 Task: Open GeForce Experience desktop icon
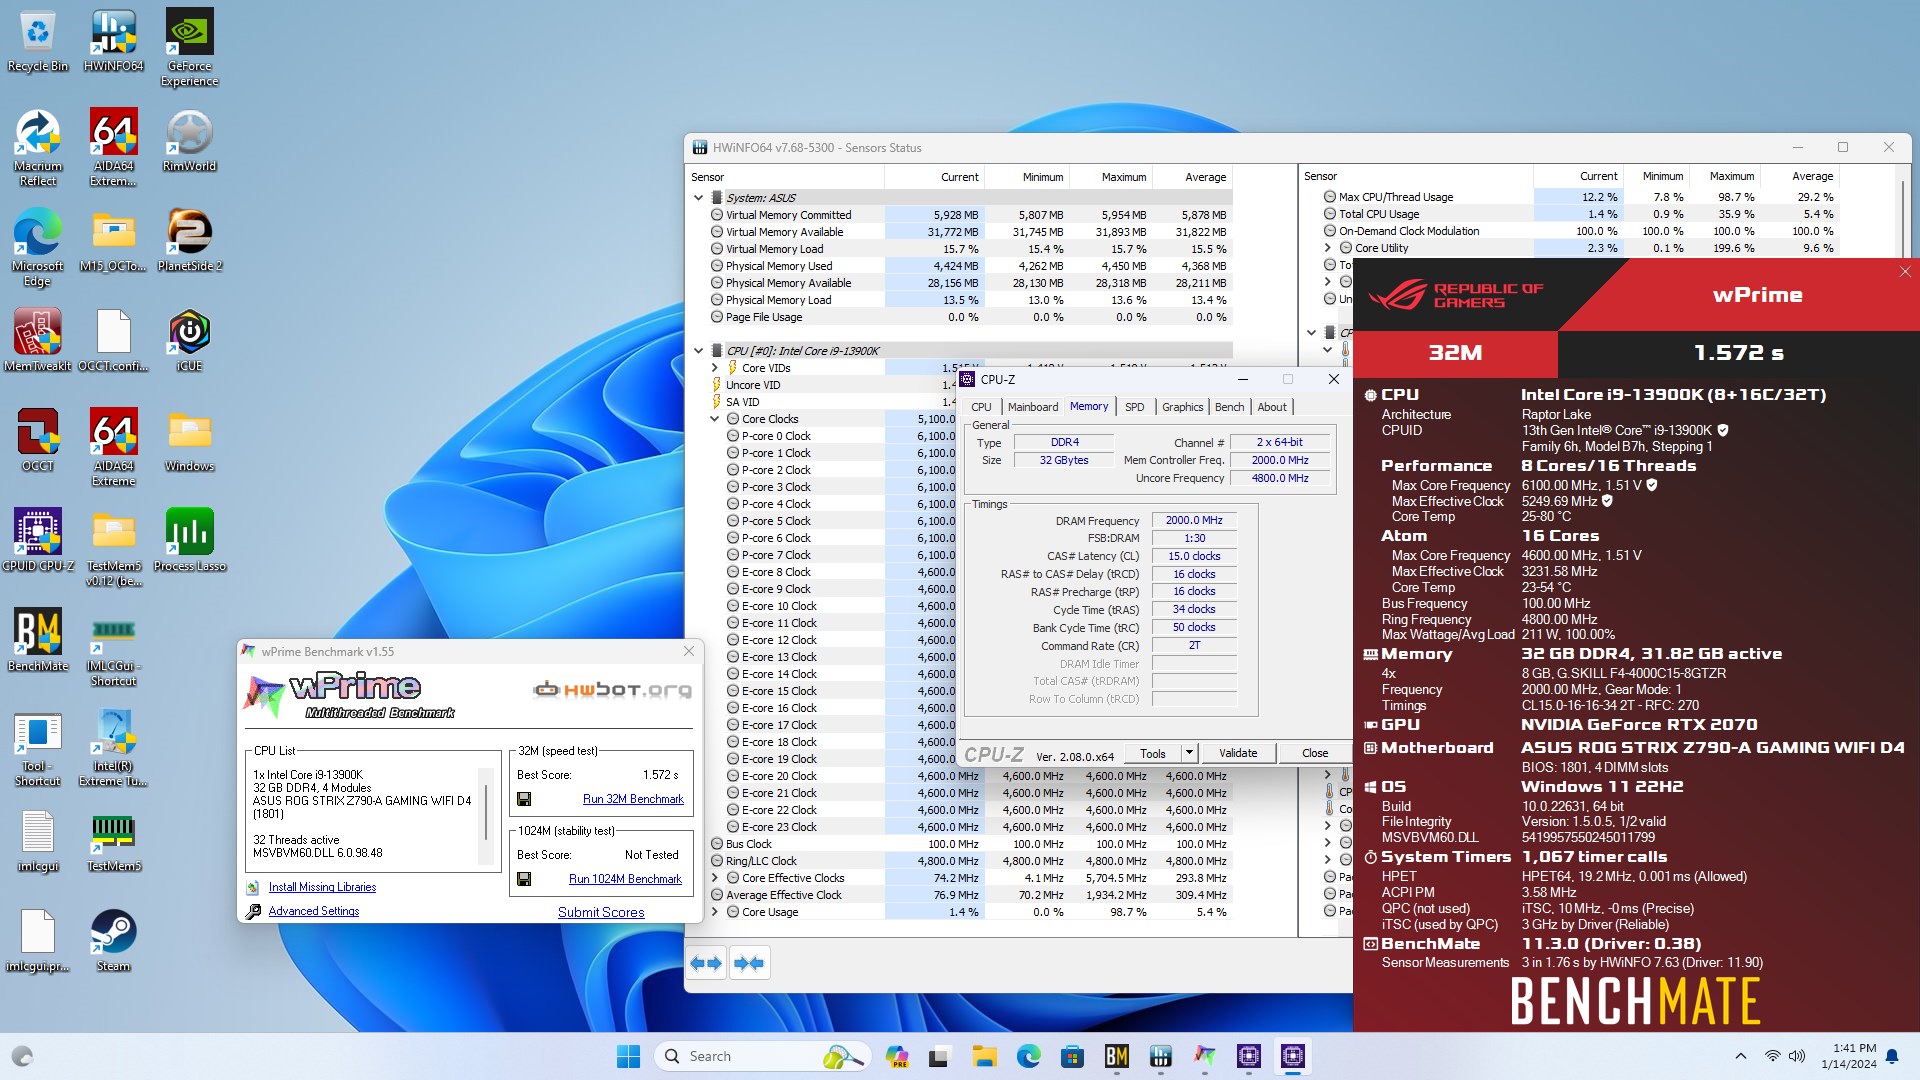[x=189, y=47]
